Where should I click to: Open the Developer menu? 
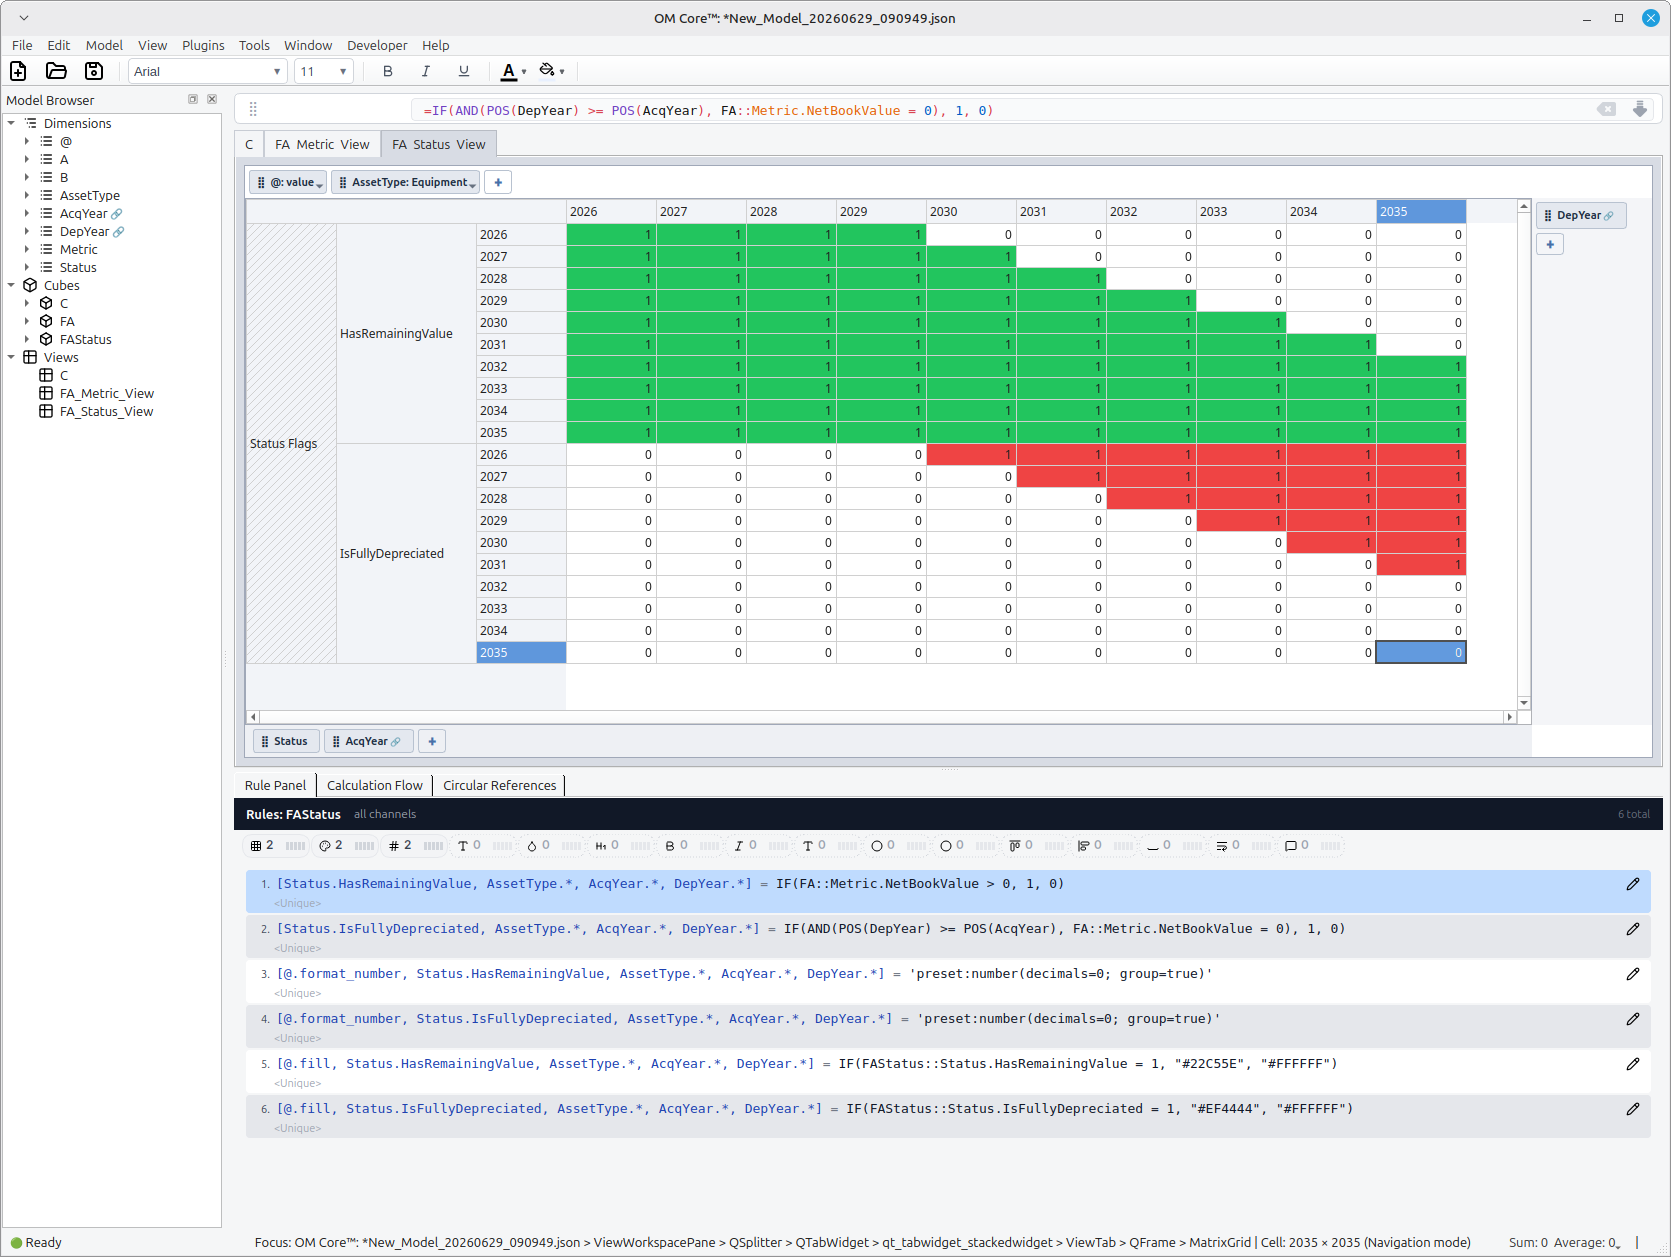coord(377,45)
